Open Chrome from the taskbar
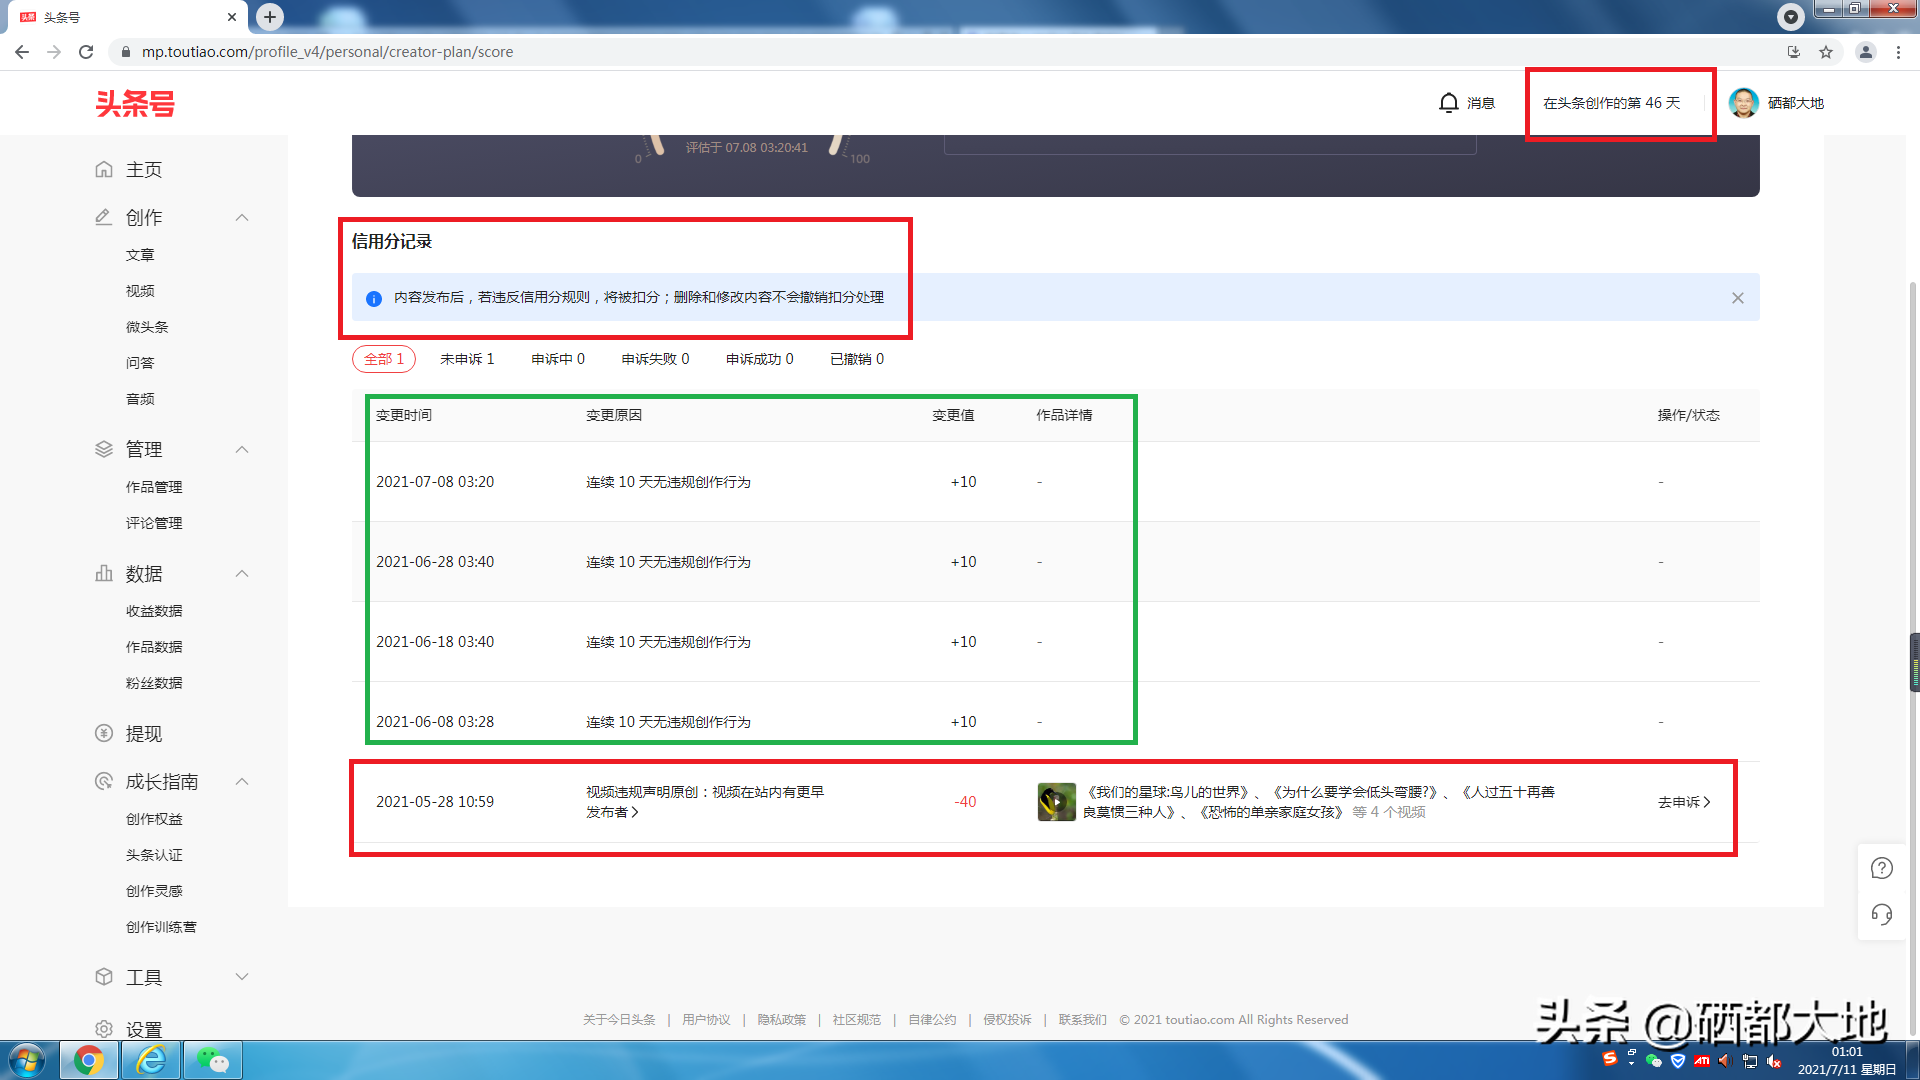The height and width of the screenshot is (1080, 1920). [89, 1060]
